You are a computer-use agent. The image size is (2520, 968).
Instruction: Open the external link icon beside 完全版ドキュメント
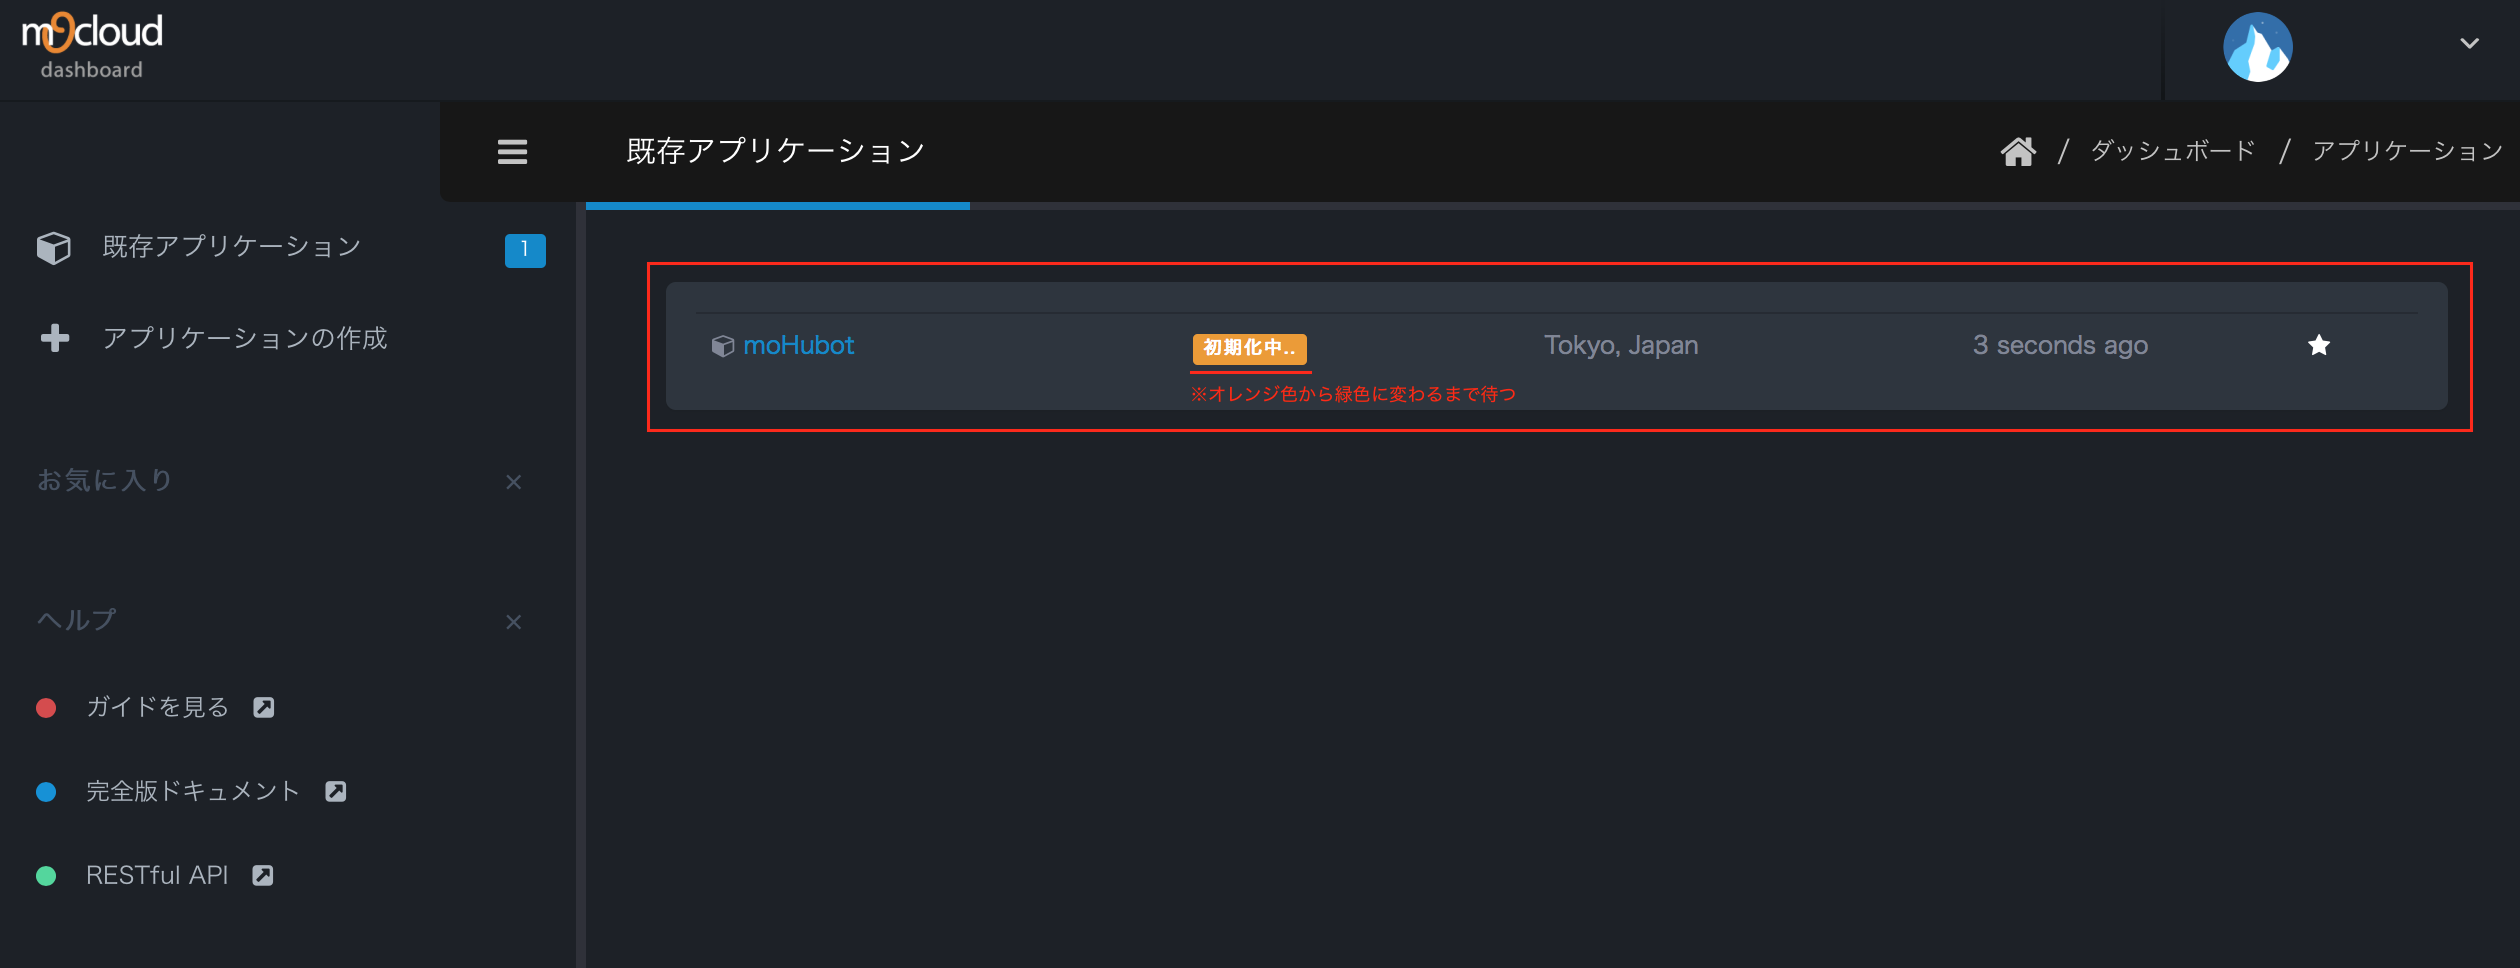(x=336, y=791)
